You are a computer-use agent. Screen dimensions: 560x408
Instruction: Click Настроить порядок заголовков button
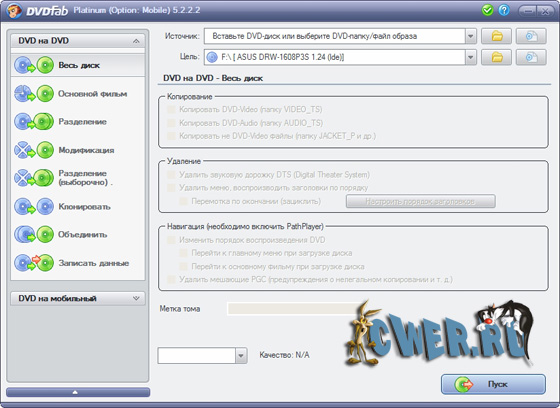point(420,201)
